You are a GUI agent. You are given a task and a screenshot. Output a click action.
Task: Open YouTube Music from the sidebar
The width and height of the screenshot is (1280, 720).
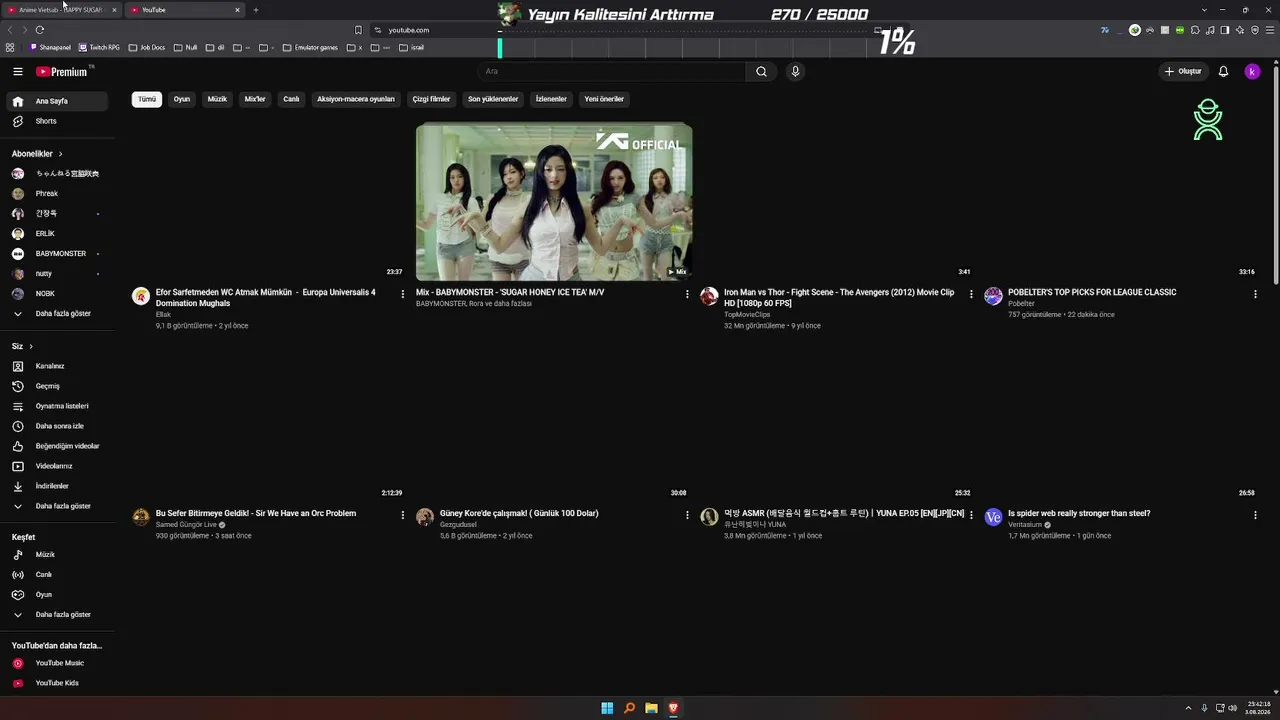tap(58, 663)
